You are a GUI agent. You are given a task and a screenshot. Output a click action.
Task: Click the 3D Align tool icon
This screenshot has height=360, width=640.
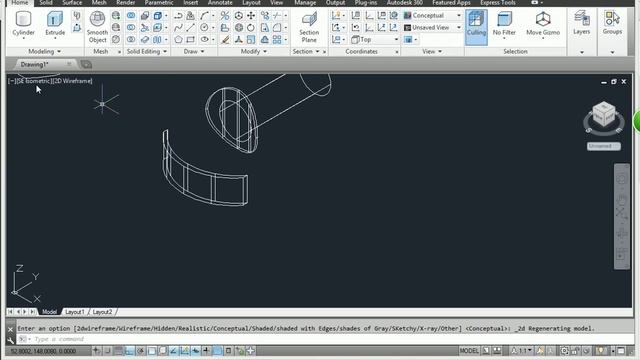225,27
